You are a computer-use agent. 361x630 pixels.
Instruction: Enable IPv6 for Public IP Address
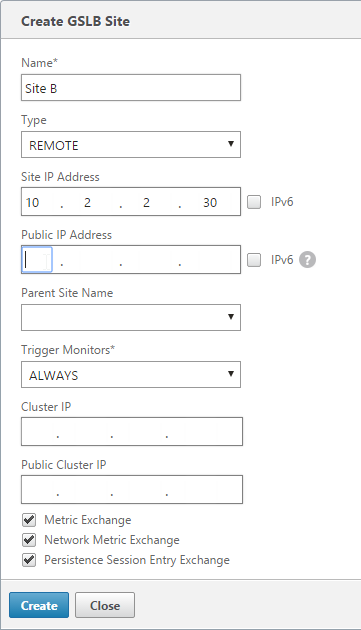pyautogui.click(x=254, y=260)
